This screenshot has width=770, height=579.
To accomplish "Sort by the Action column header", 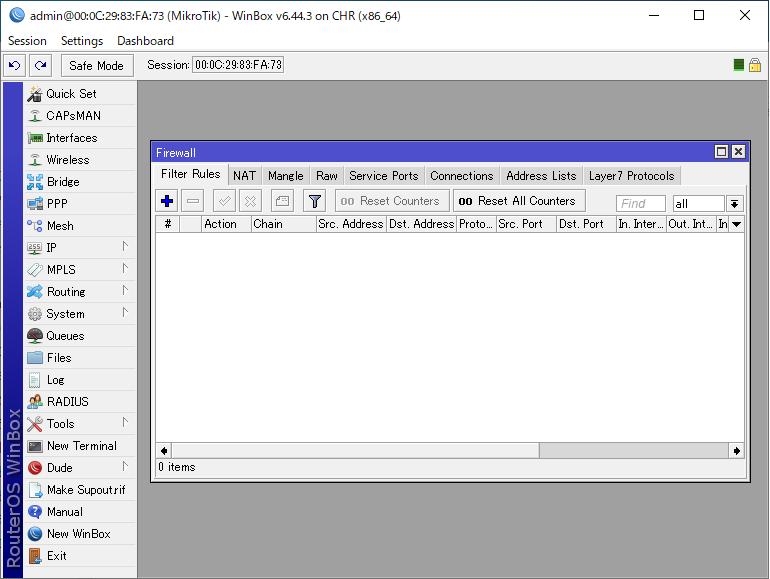I will (226, 224).
